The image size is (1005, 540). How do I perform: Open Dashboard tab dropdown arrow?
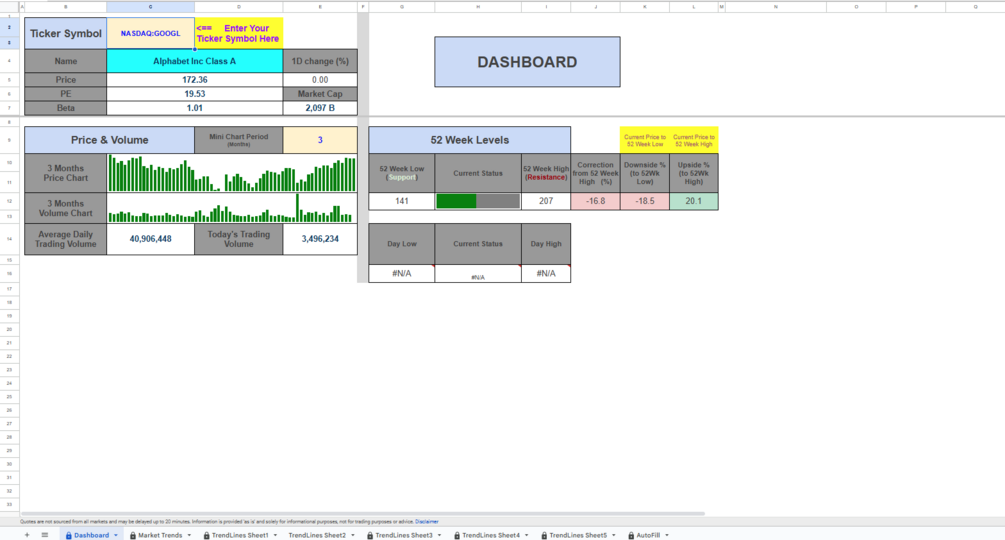click(116, 536)
